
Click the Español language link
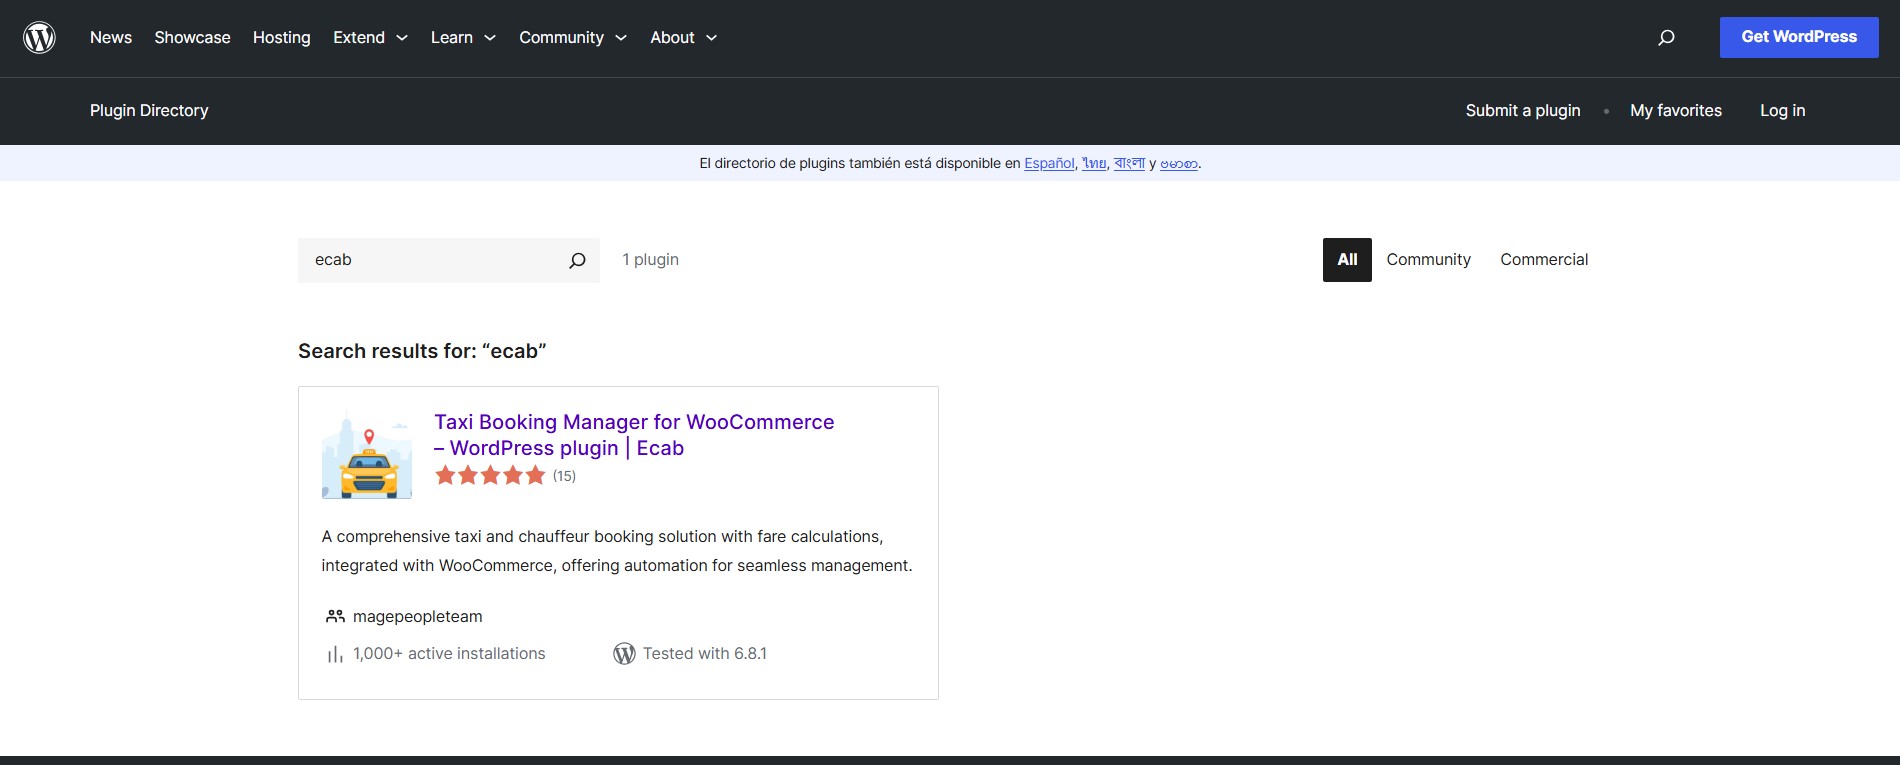[1049, 164]
